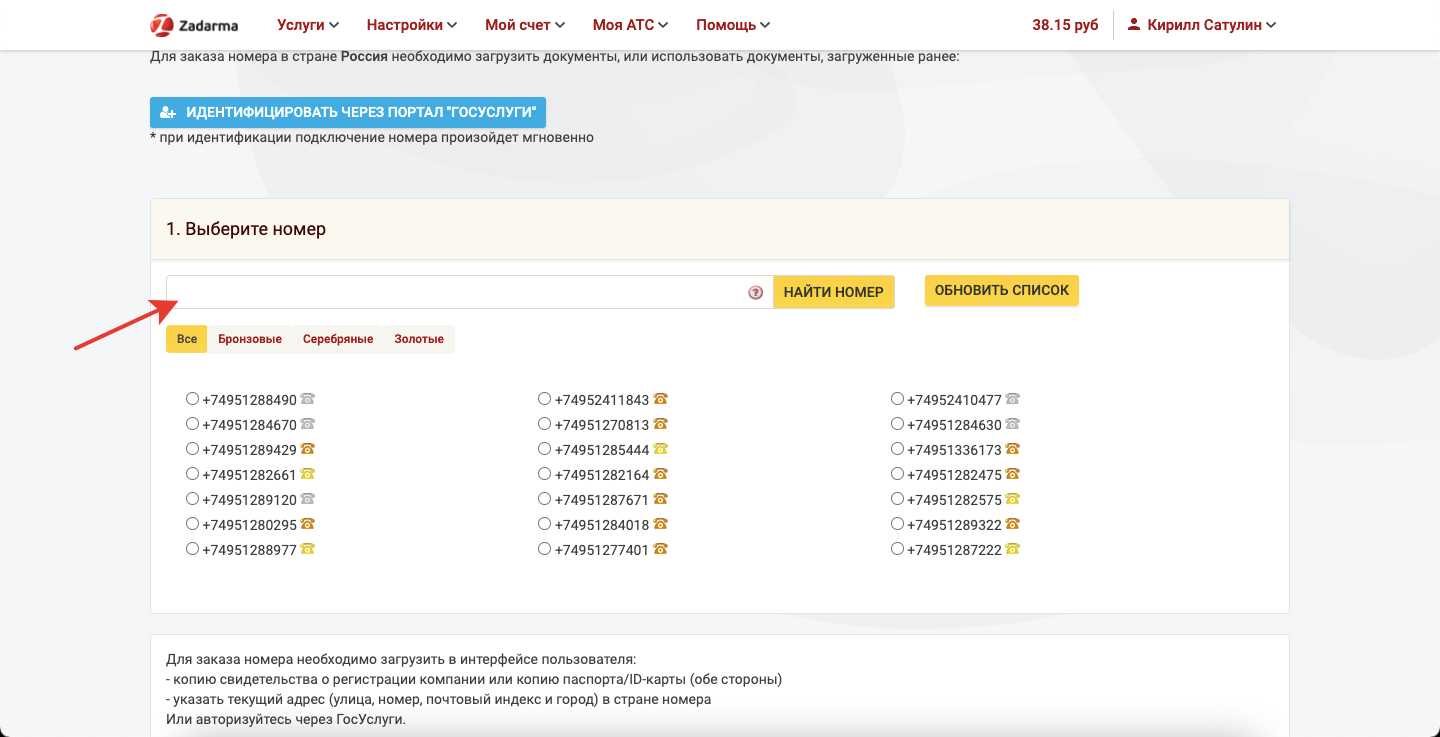Click the НАЙТИ НОМЕР button

[834, 292]
